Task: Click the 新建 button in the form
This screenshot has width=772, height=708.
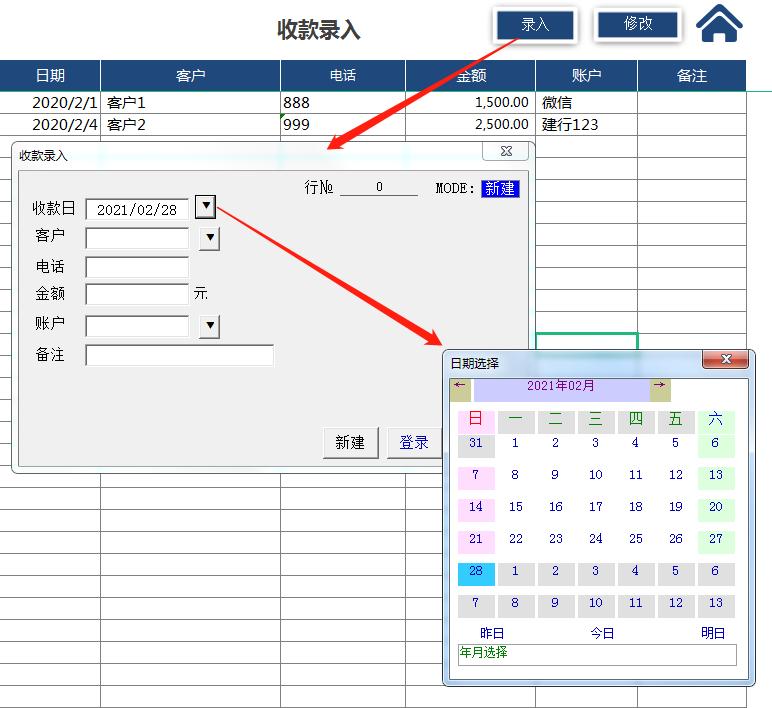Action: click(x=351, y=443)
